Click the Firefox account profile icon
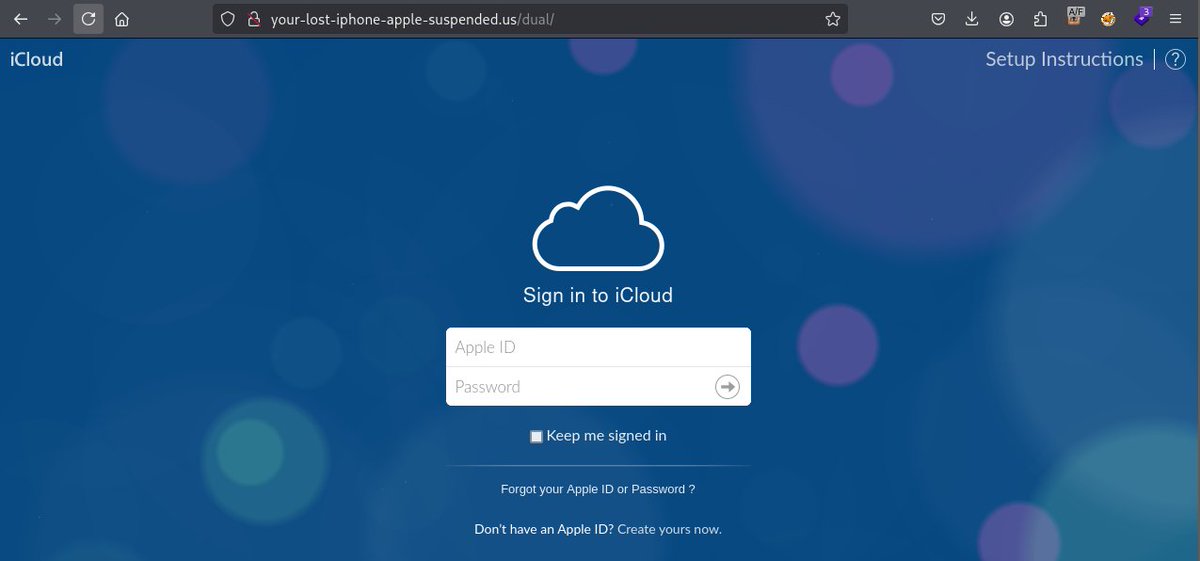 click(x=1006, y=19)
